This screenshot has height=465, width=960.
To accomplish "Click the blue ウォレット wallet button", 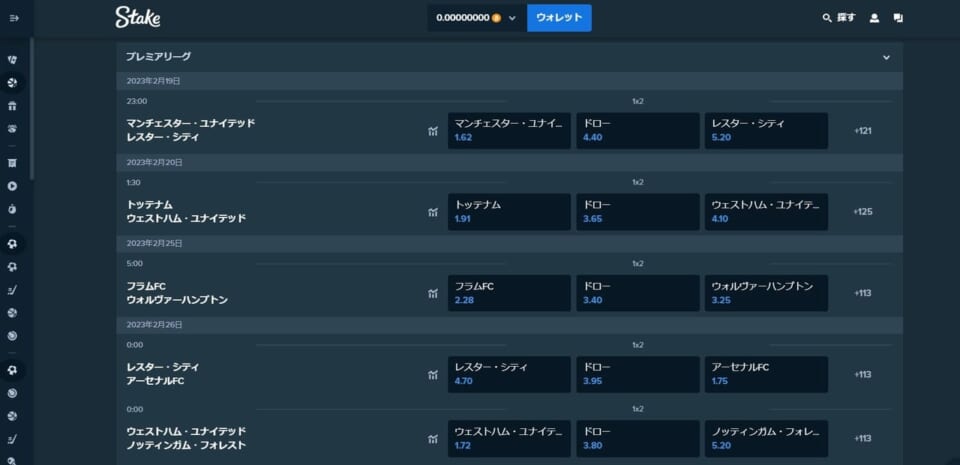I will tap(559, 18).
